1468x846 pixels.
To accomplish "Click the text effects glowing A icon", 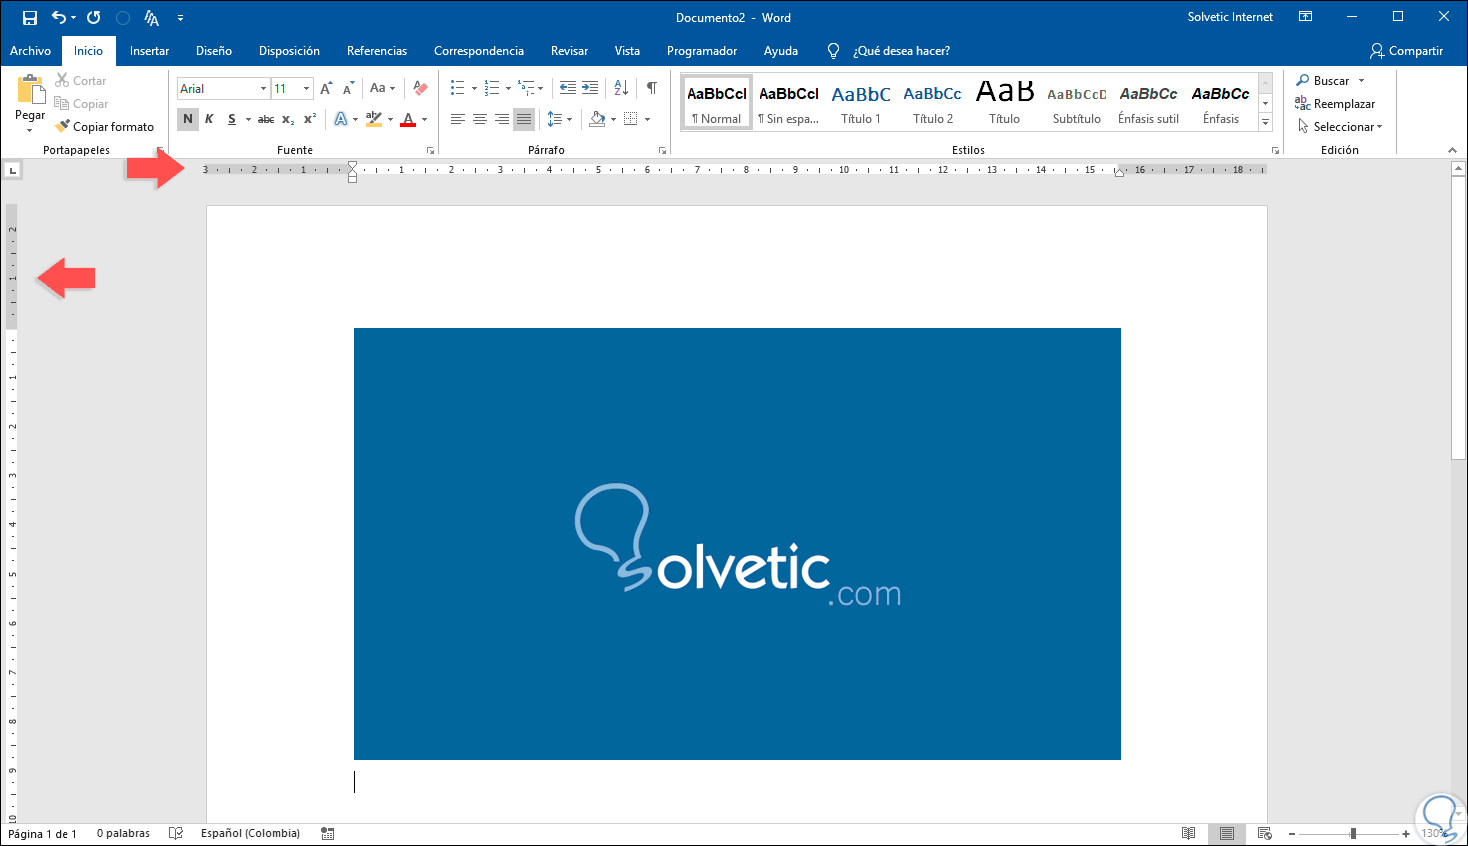I will [x=341, y=119].
